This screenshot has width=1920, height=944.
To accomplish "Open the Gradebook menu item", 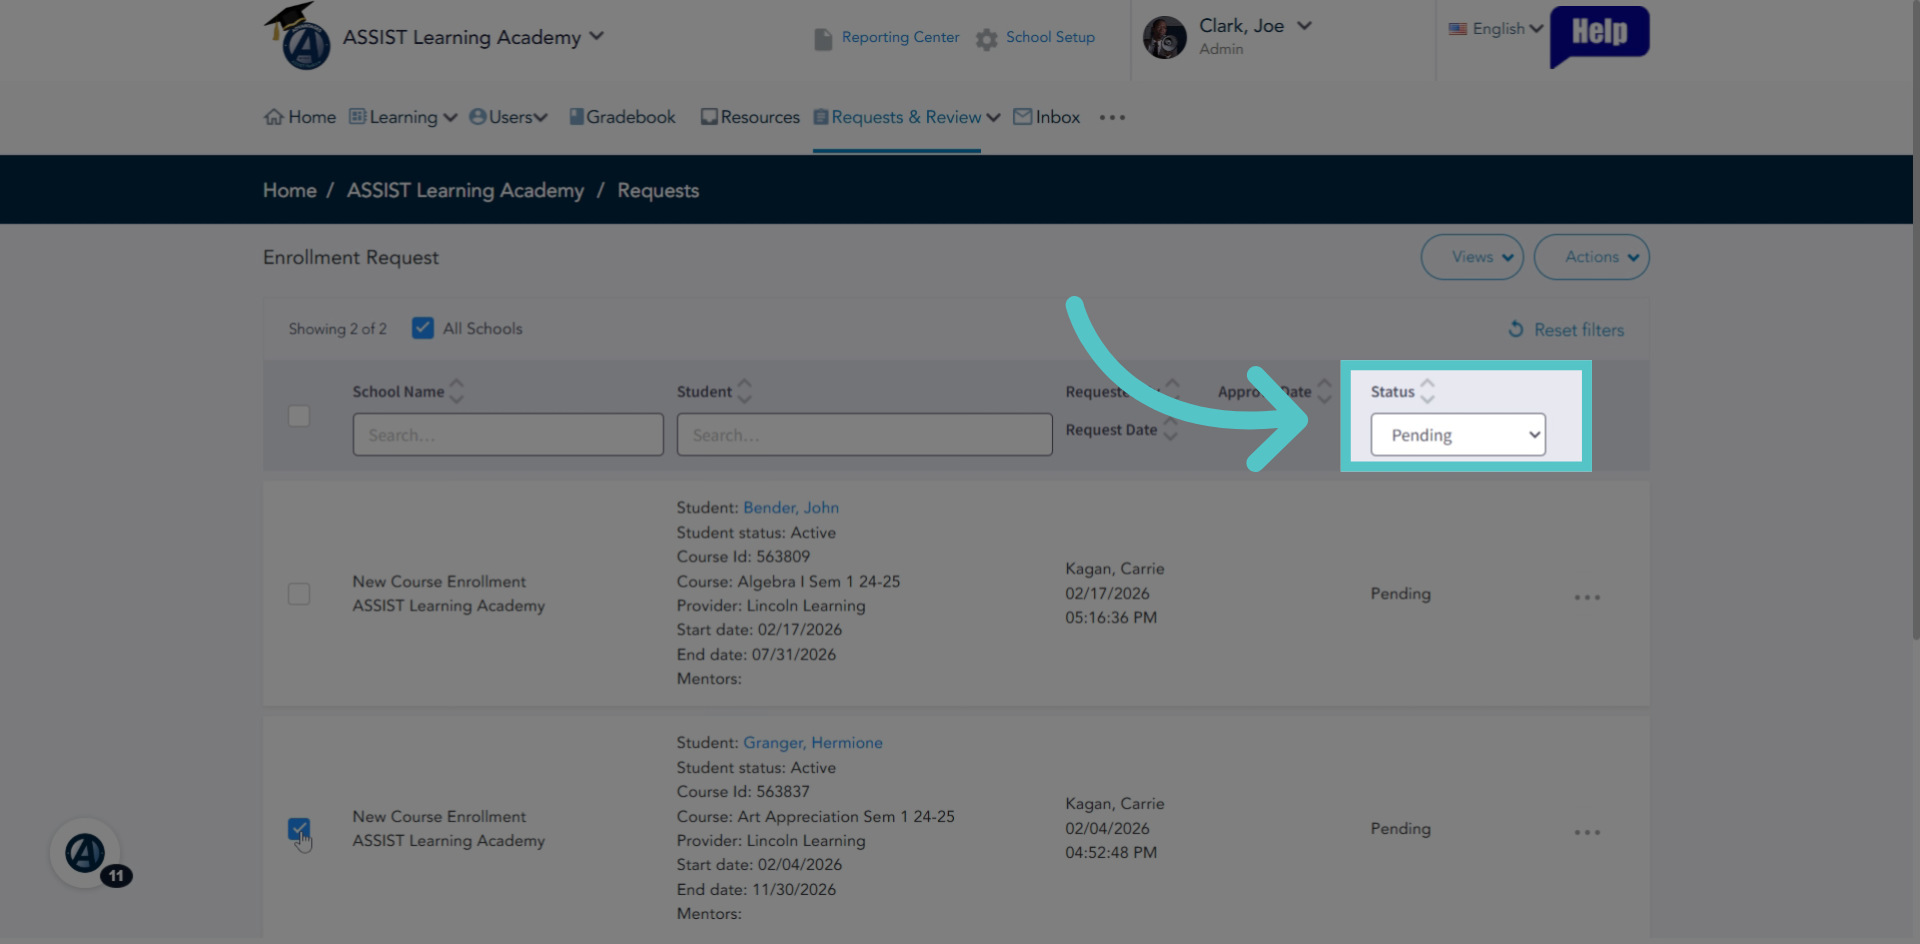I will click(x=622, y=117).
